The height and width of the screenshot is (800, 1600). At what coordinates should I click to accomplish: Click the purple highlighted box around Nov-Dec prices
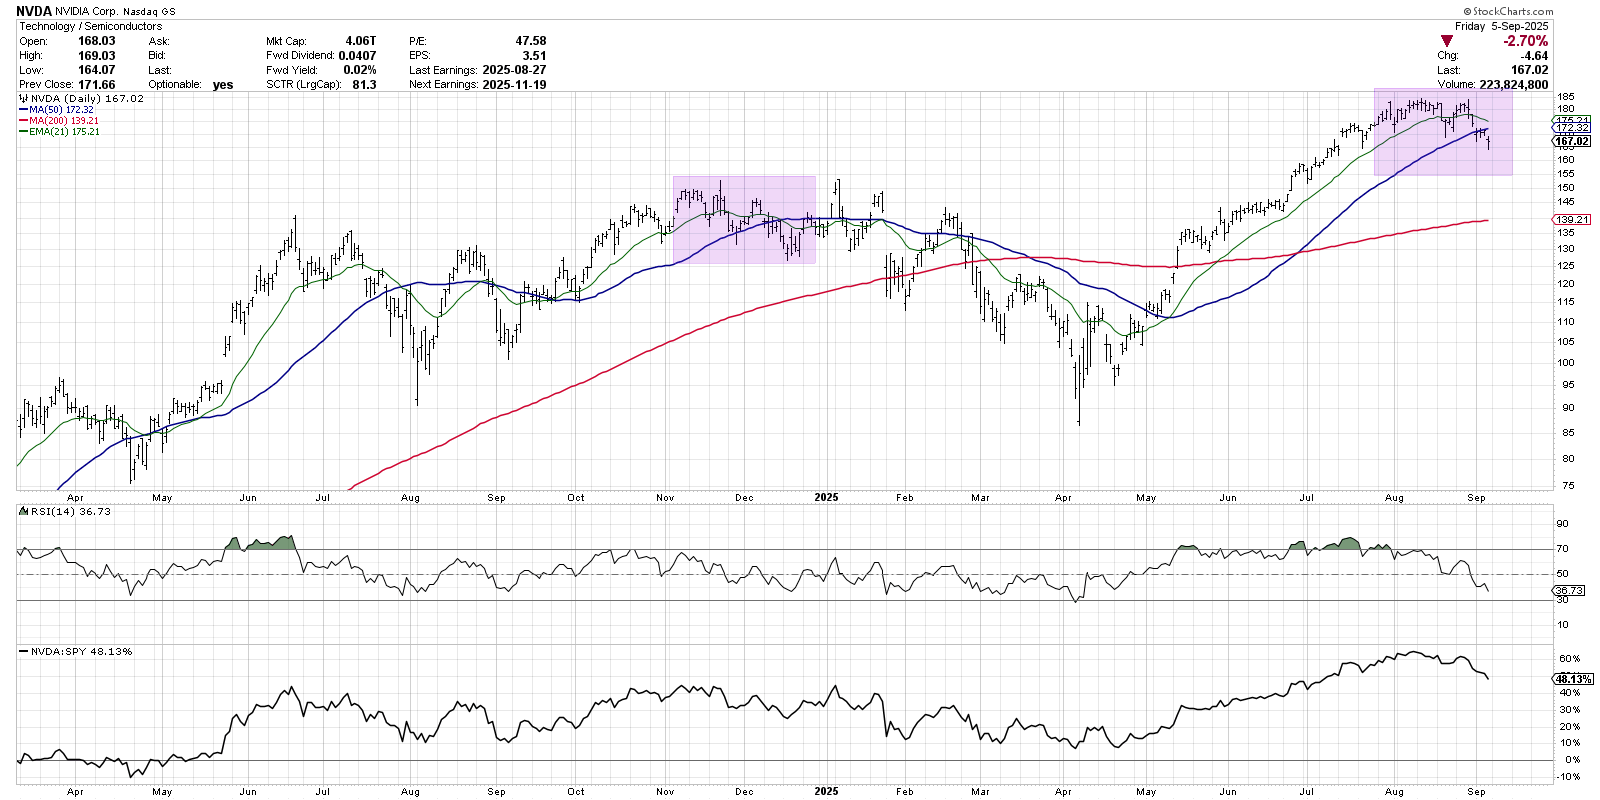click(x=744, y=220)
